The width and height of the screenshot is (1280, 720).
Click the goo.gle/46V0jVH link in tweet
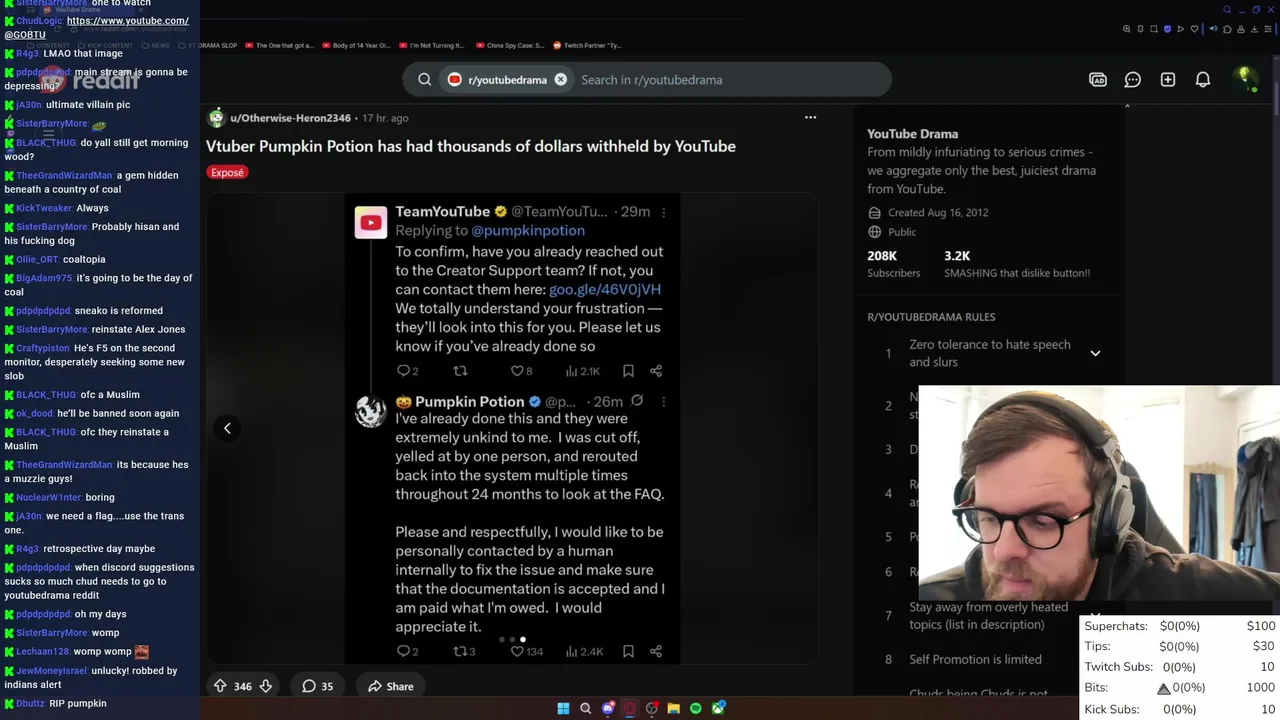tap(605, 289)
